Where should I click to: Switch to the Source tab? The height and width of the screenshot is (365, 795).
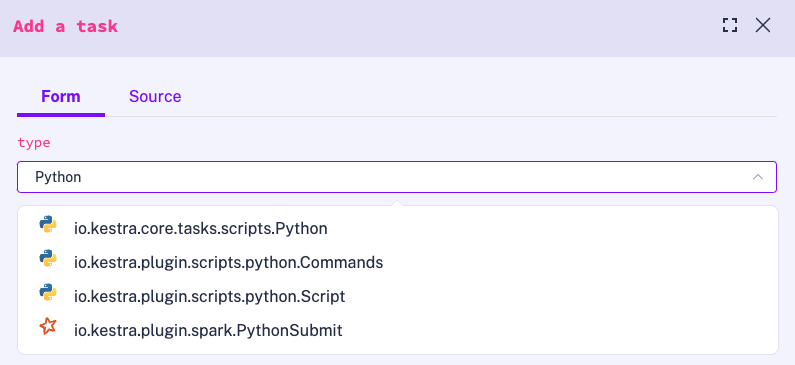[x=155, y=96]
